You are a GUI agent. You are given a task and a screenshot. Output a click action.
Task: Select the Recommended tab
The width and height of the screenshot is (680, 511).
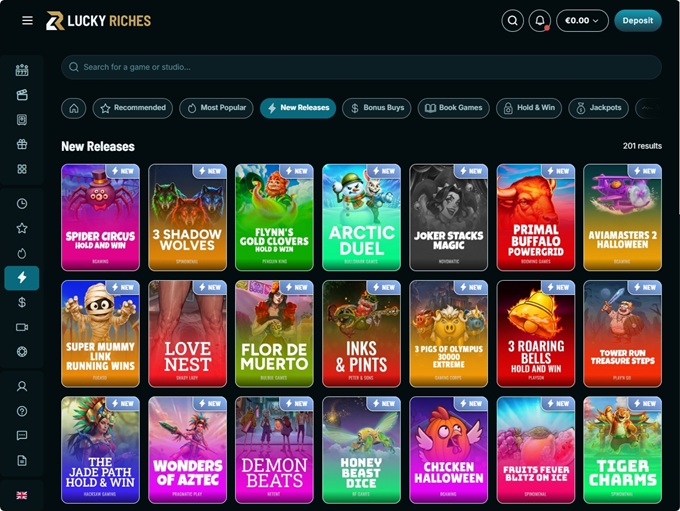(133, 108)
